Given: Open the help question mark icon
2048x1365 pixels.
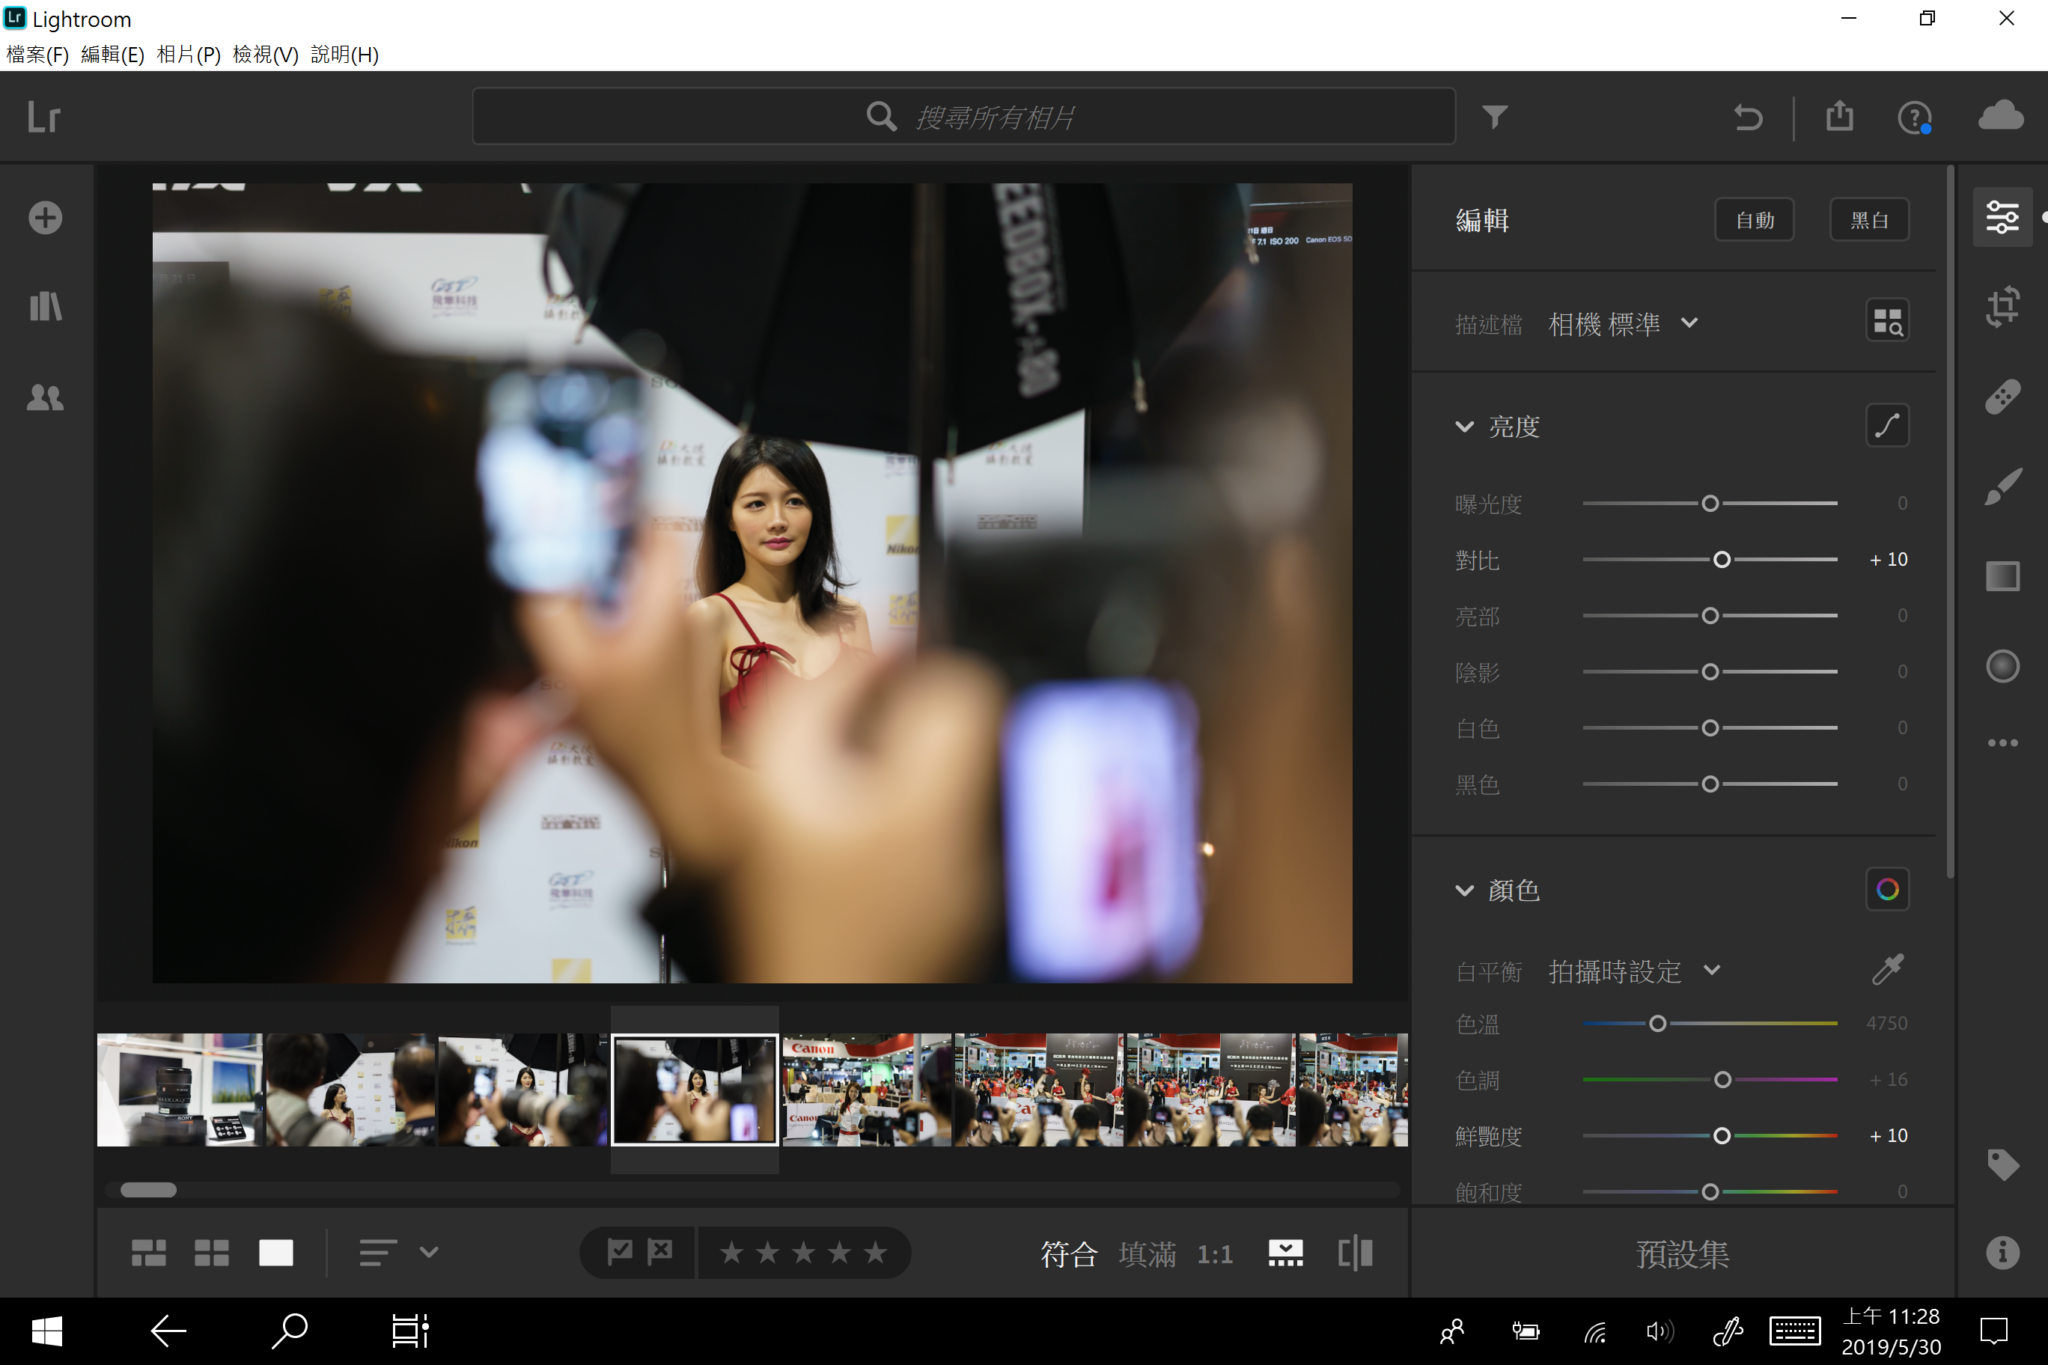Looking at the screenshot, I should [x=1914, y=117].
